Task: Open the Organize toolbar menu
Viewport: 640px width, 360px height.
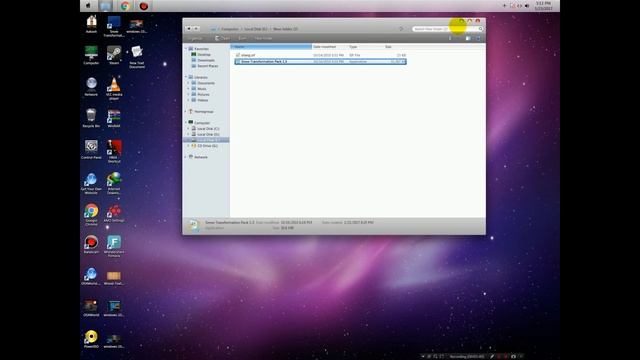Action: pyautogui.click(x=196, y=38)
